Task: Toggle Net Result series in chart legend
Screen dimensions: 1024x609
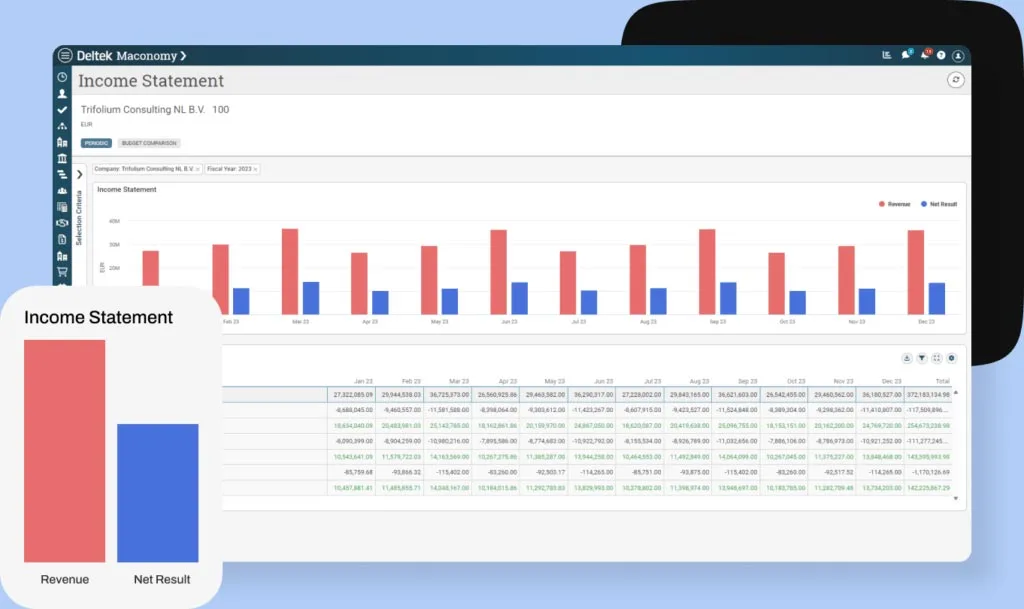Action: pos(939,204)
